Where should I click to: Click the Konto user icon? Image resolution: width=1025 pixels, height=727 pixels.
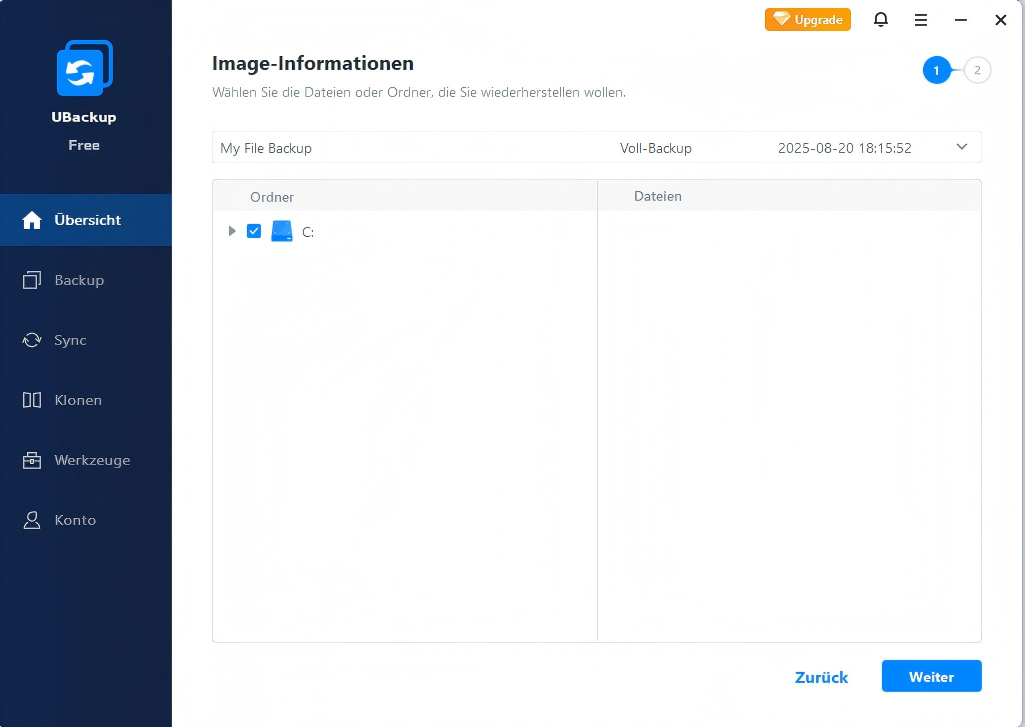tap(32, 520)
